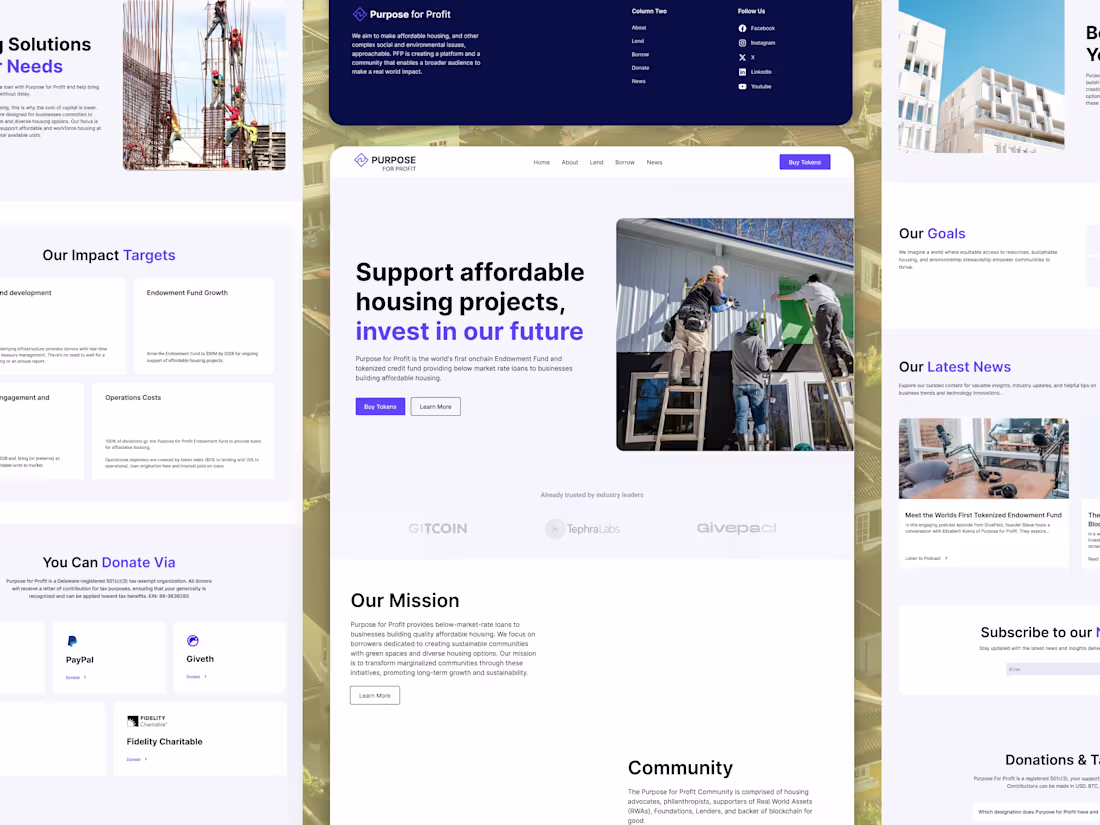Open LinkedIn via the footer icon
This screenshot has height=825, width=1100.
point(744,71)
